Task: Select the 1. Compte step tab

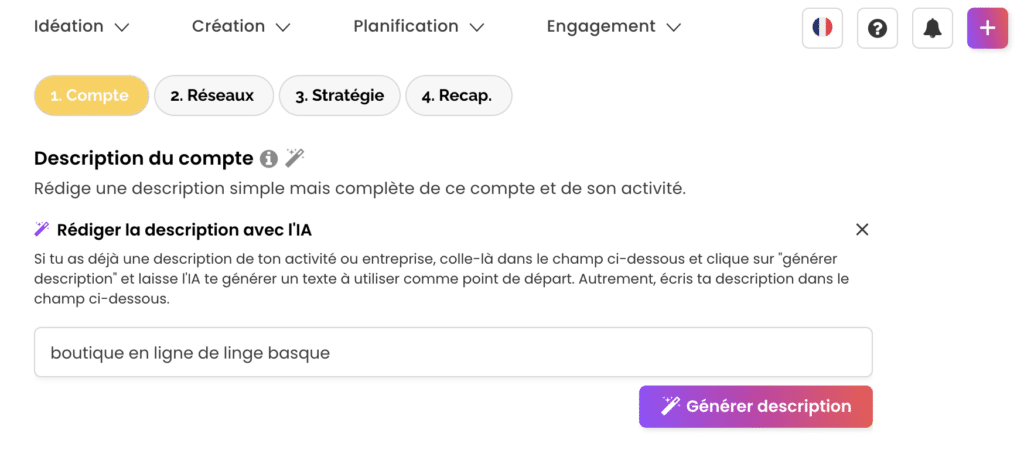Action: coord(90,96)
